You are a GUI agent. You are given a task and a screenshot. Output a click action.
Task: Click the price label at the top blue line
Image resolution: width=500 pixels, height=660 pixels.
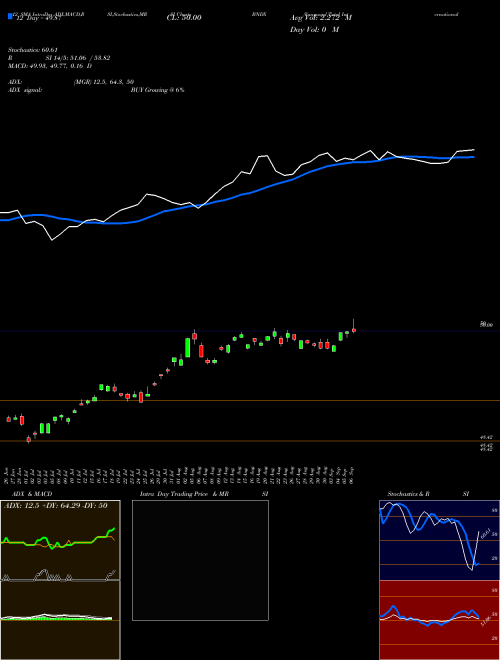487,325
